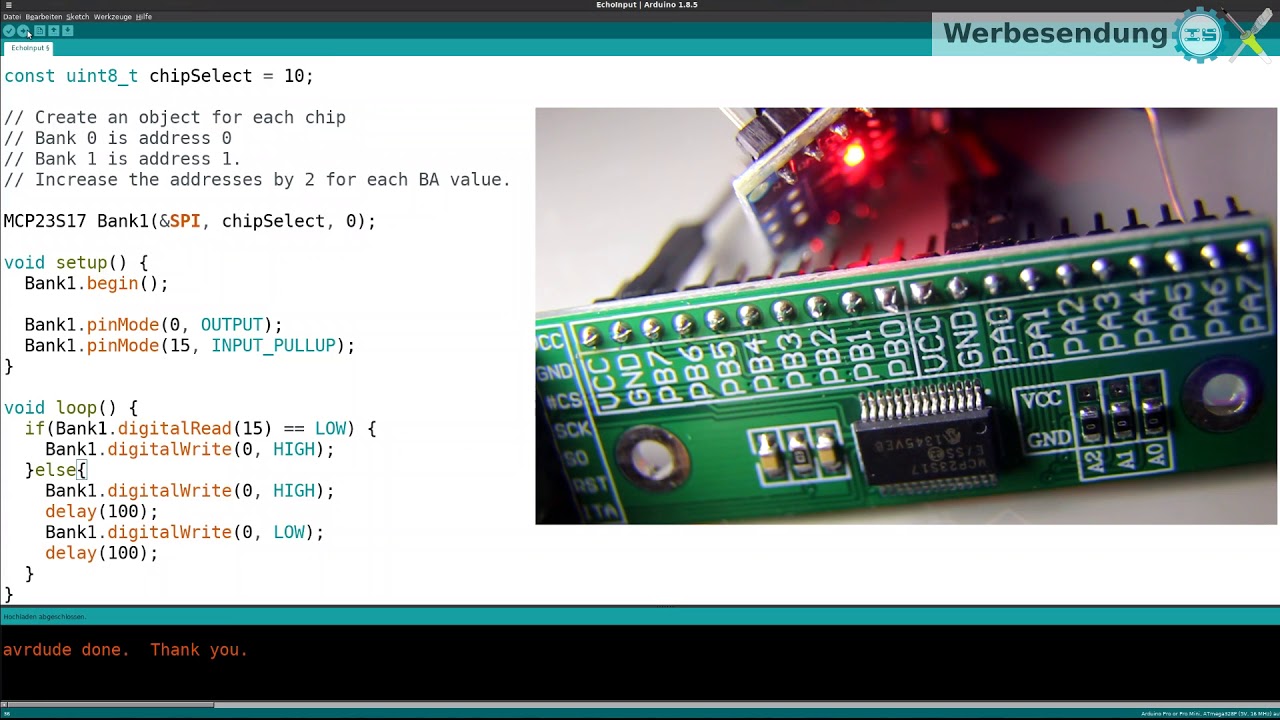This screenshot has width=1280, height=720.
Task: Save the sketch with the down-arrow icon
Action: [x=68, y=31]
